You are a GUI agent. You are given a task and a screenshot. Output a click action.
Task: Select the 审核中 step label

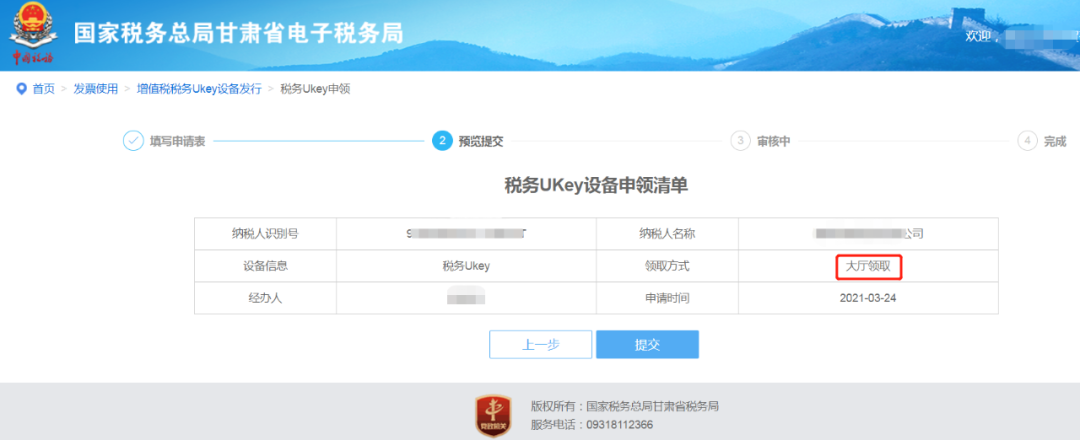pos(773,142)
